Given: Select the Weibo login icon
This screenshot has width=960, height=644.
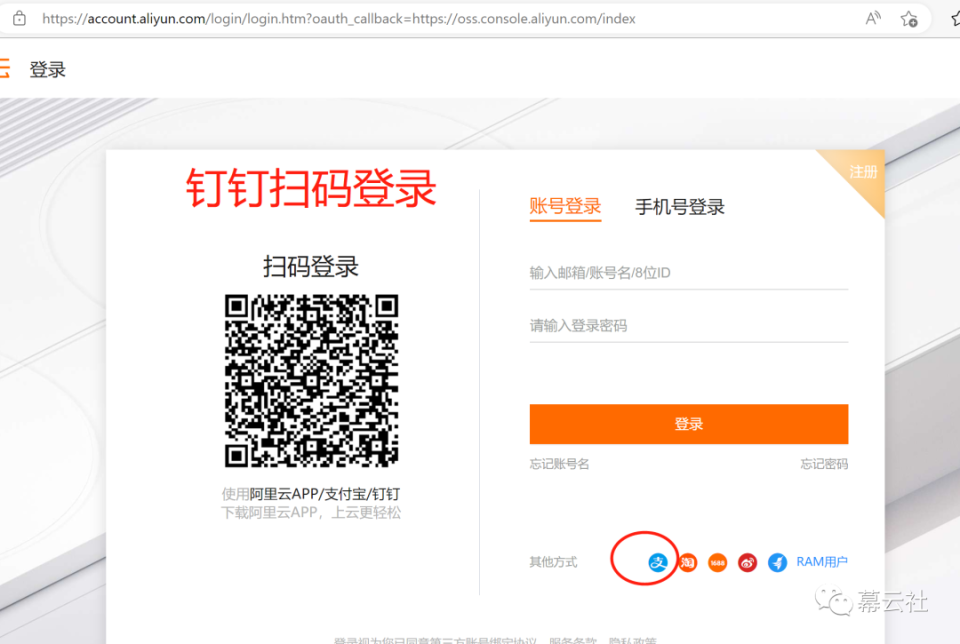Looking at the screenshot, I should pyautogui.click(x=746, y=562).
